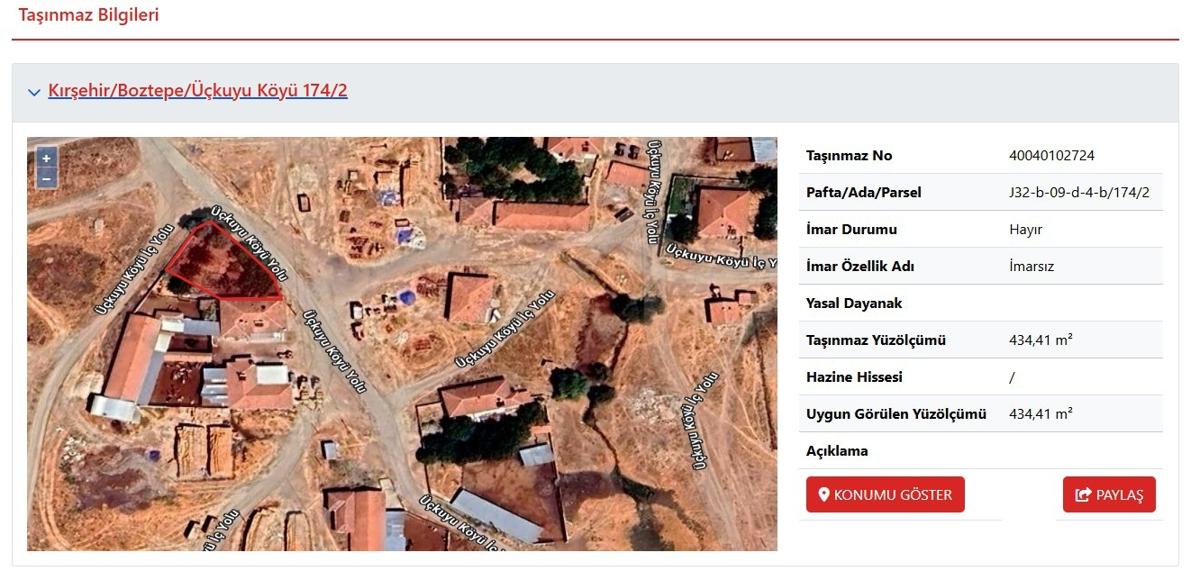Click the İmar Durumu value Hayır
1200x580 pixels.
pyautogui.click(x=1026, y=230)
